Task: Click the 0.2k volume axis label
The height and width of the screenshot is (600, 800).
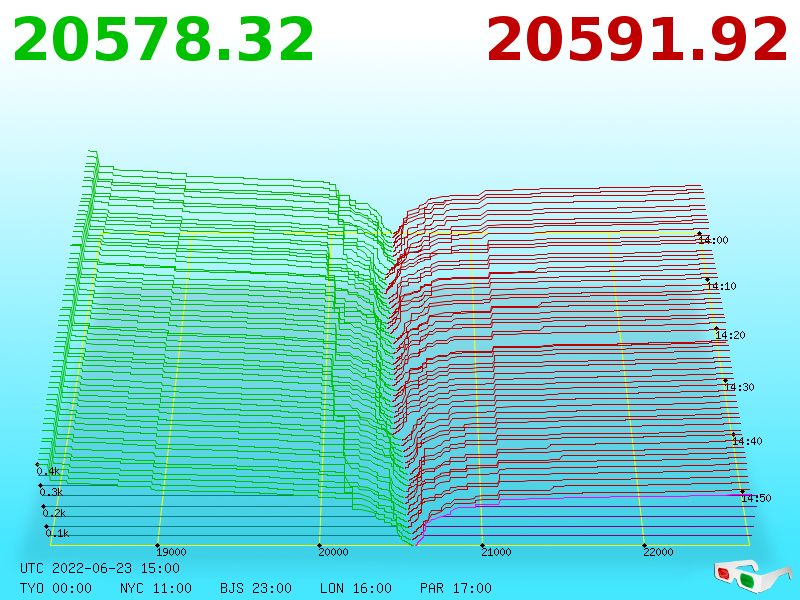Action: click(54, 513)
